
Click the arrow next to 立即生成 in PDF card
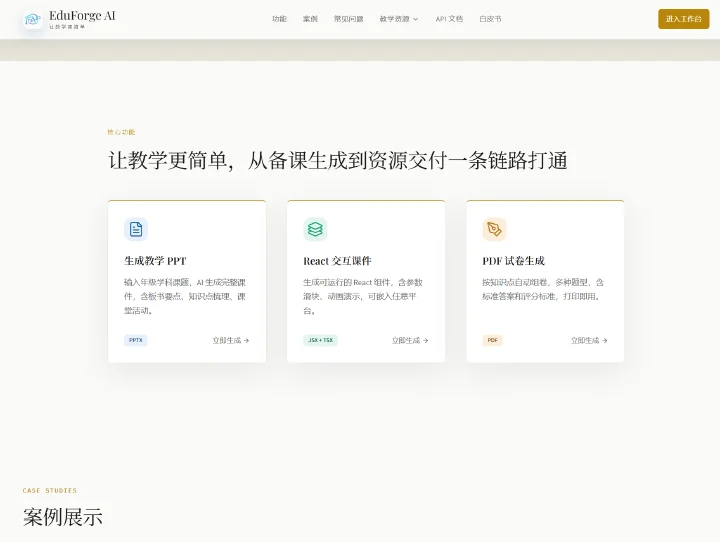(x=605, y=340)
